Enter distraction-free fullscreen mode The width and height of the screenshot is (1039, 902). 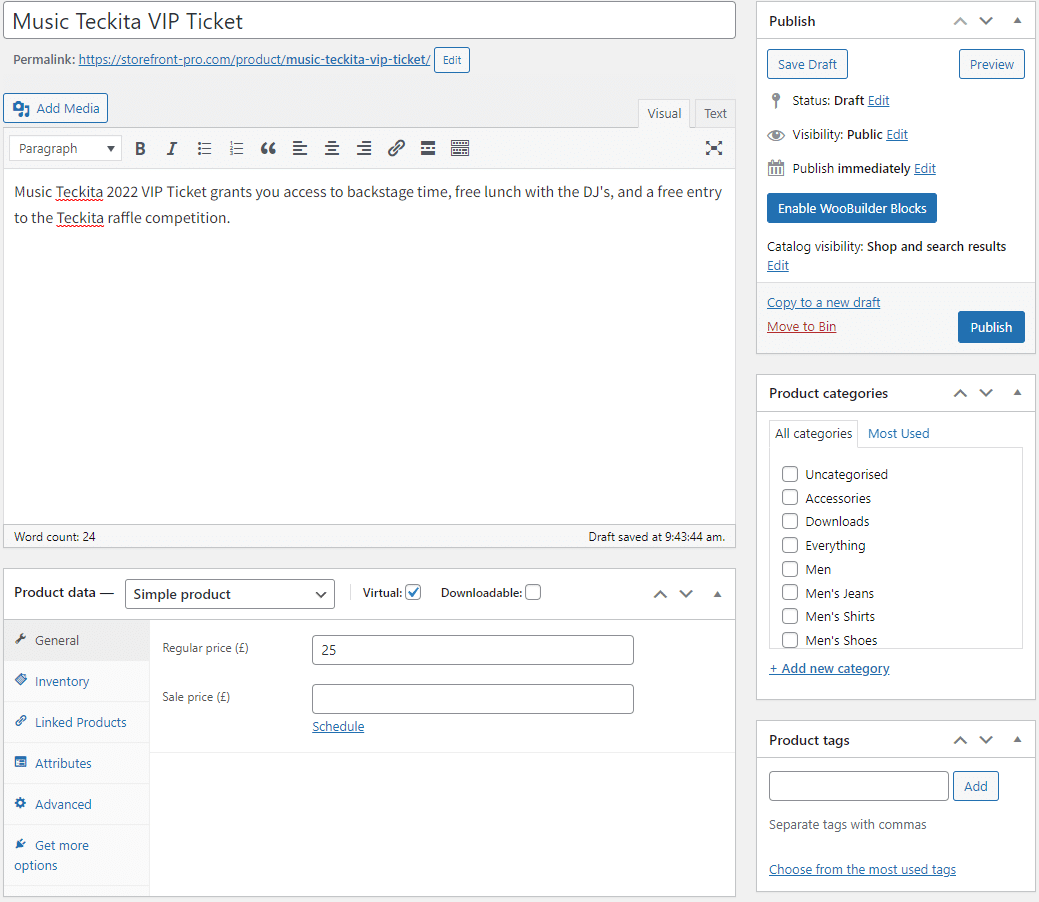click(x=714, y=148)
